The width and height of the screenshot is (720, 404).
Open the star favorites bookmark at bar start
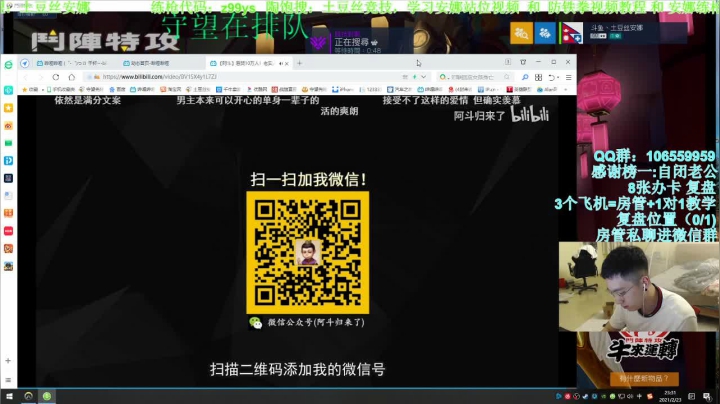pos(30,90)
